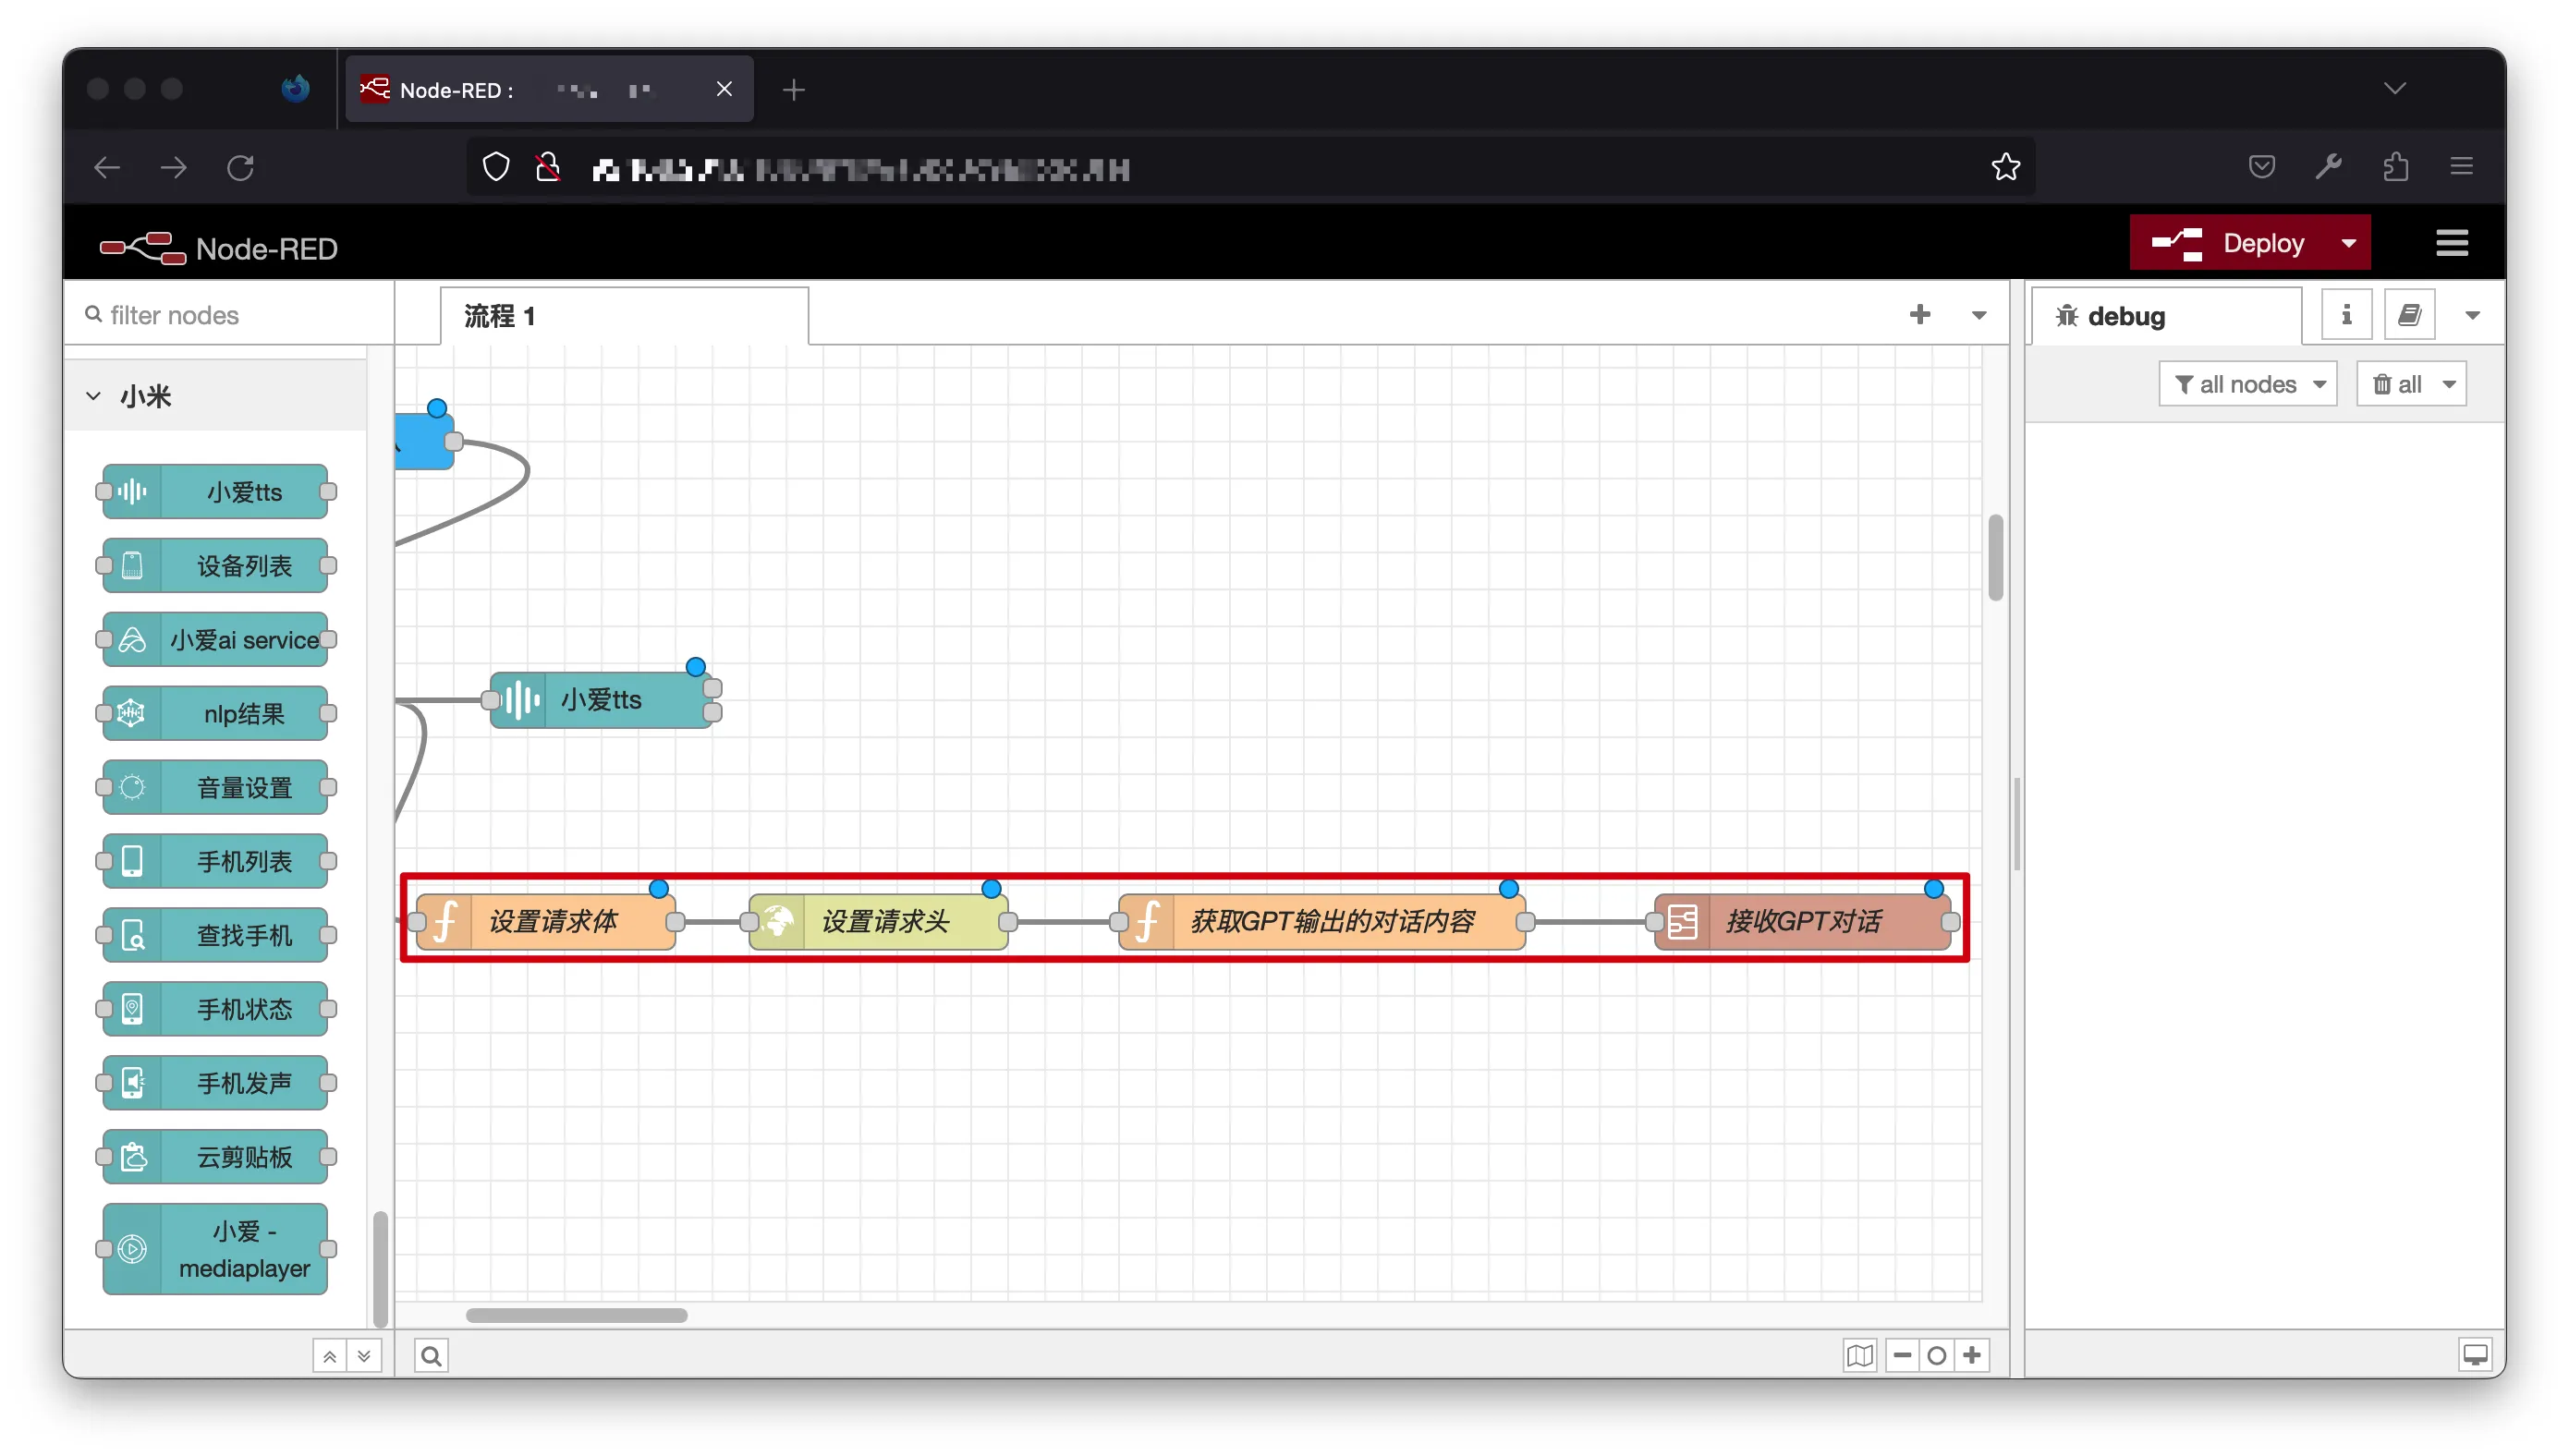Collapse all palette categories
Screen dimensions: 2569x1456
pyautogui.click(x=329, y=1356)
